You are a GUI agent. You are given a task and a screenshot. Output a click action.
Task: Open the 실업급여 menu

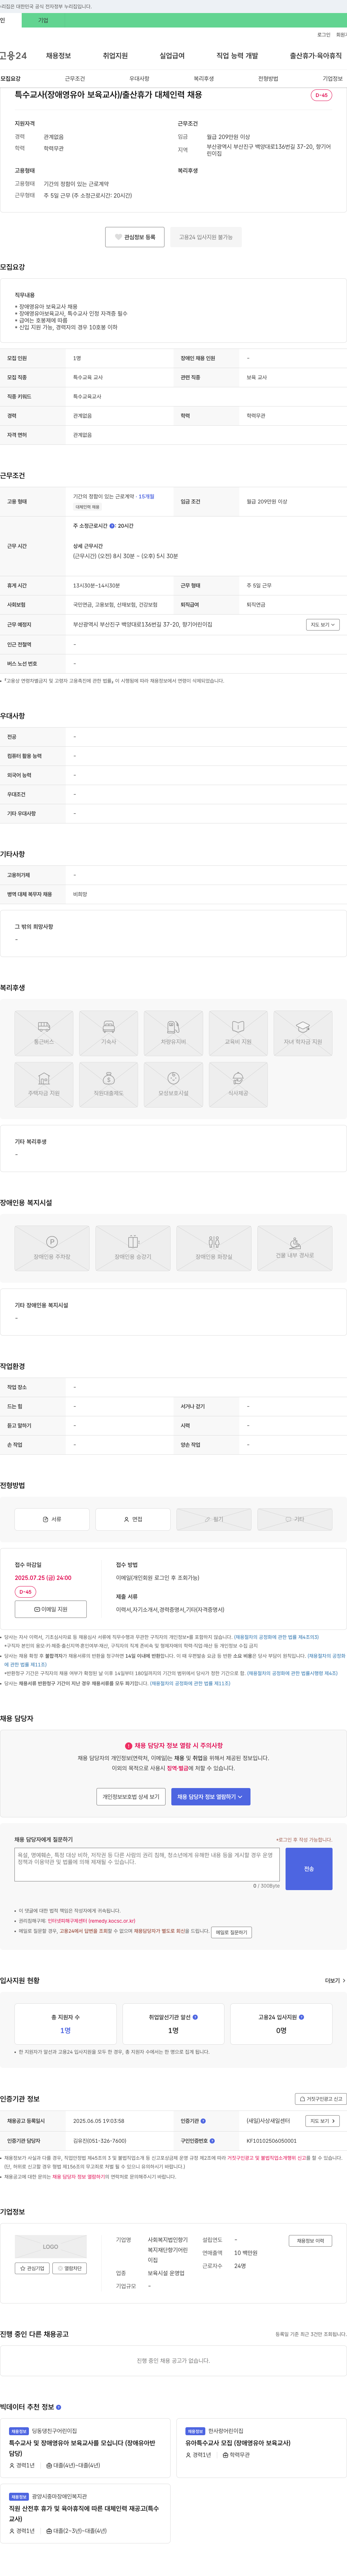point(172,56)
